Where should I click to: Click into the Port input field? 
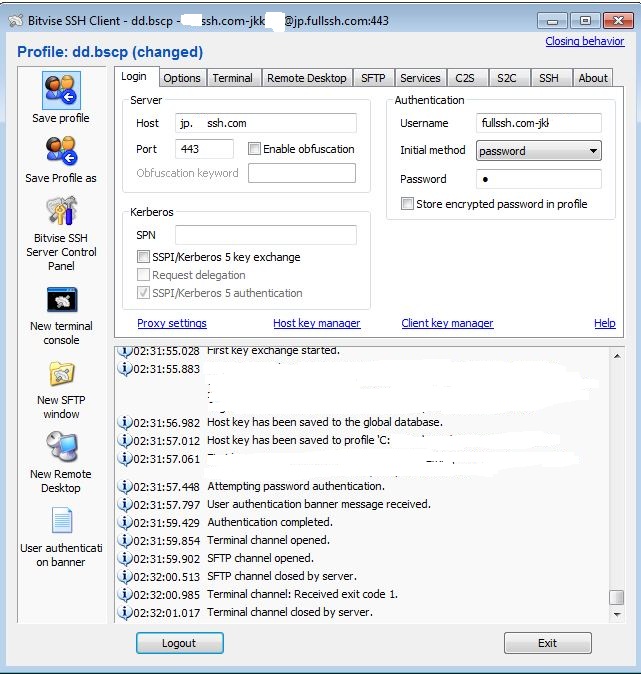click(204, 149)
